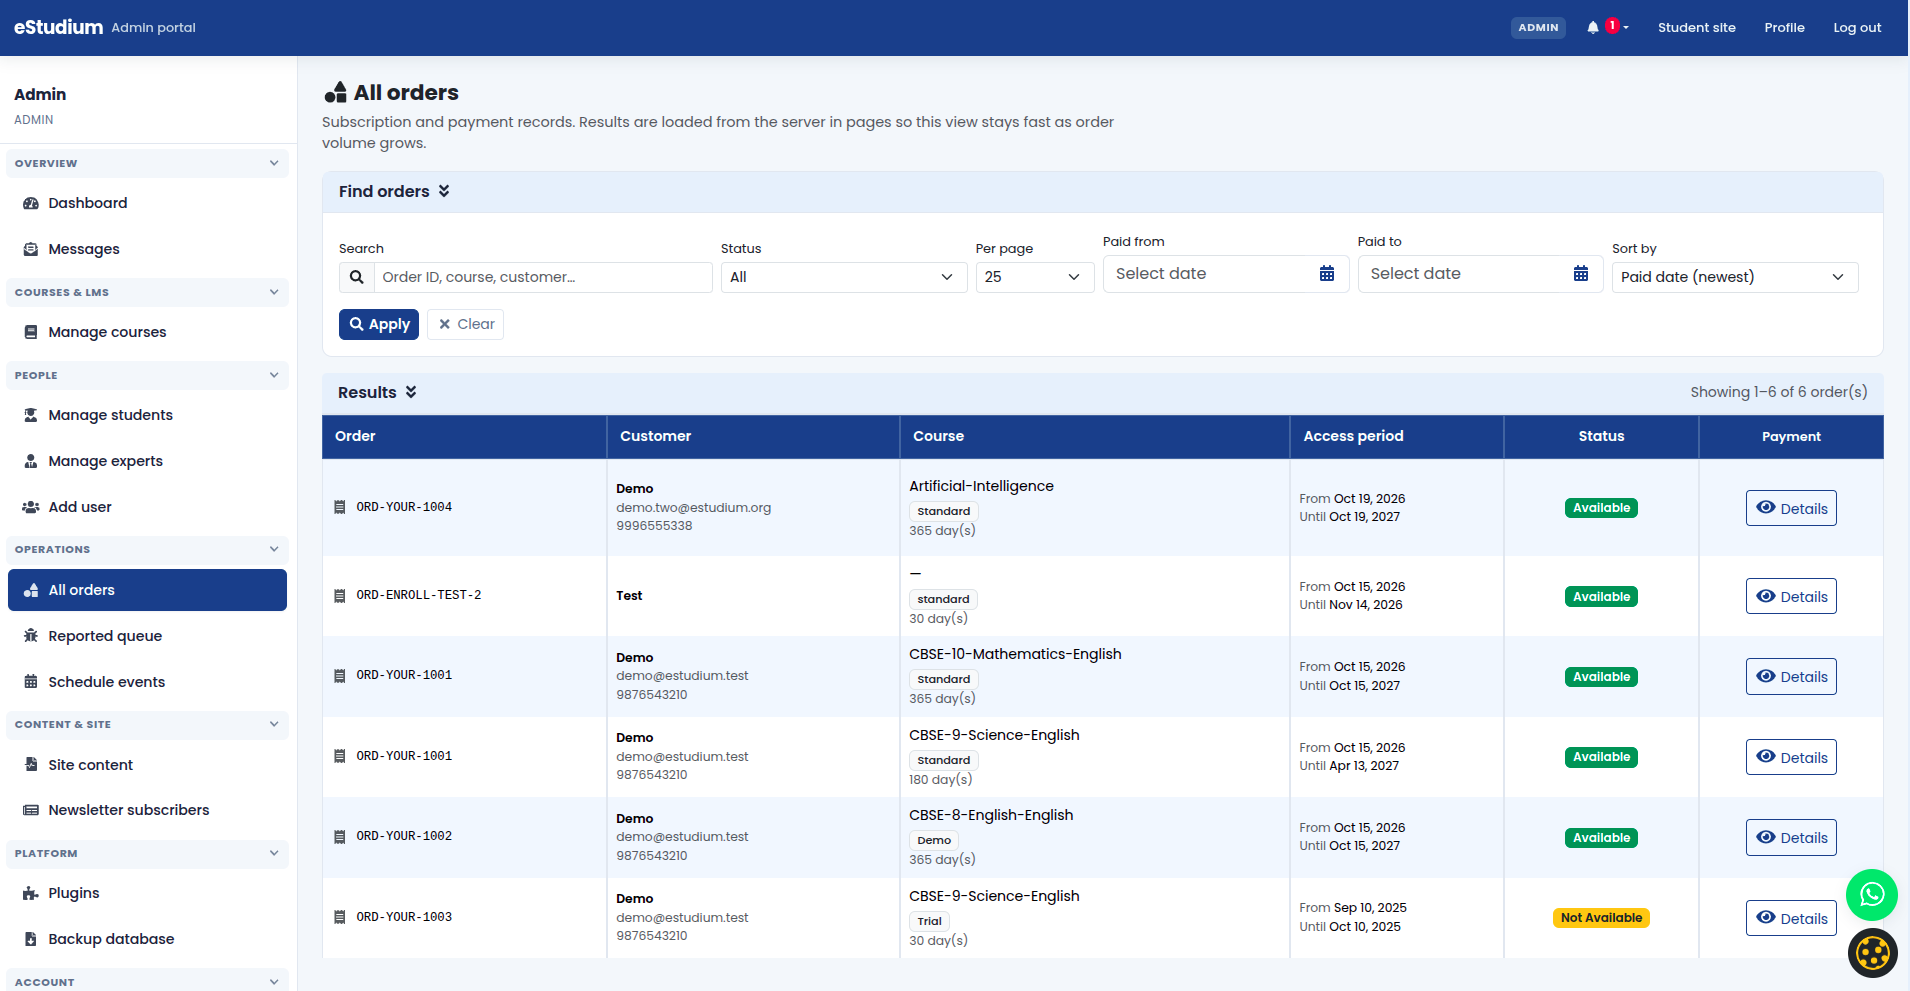Click receipt icon next to ORD-ENROLL-TEST-2
The image size is (1910, 991).
340,595
